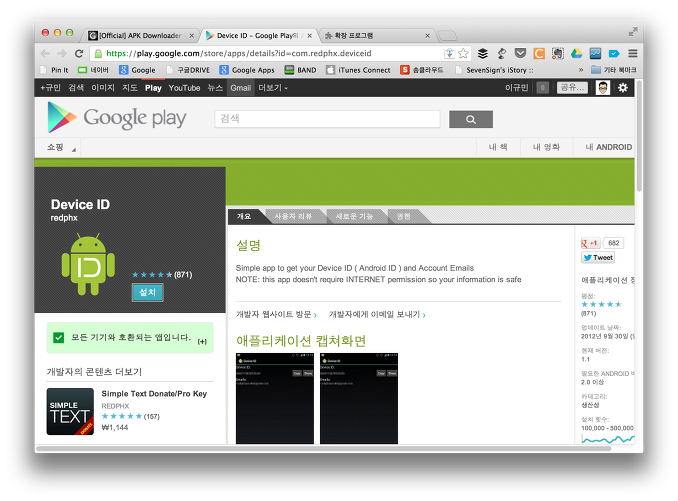Click the redphx developer name
678x501 pixels.
[64, 218]
